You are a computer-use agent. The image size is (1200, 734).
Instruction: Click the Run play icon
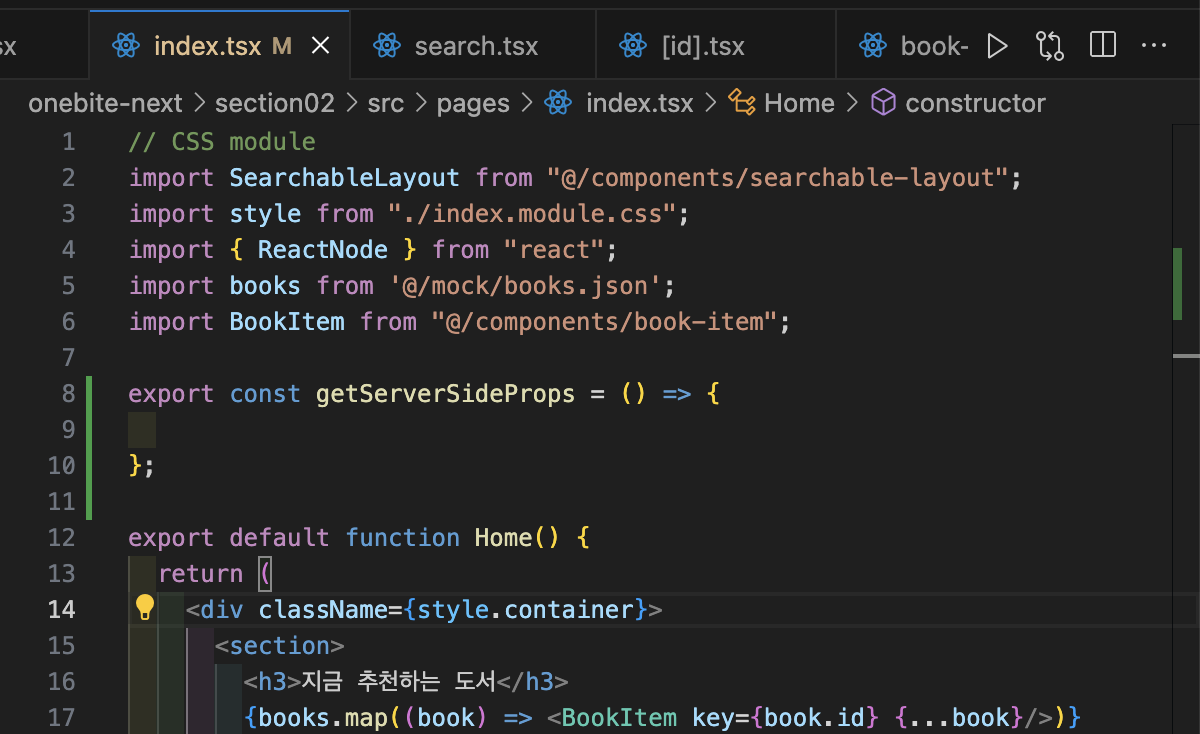(x=997, y=46)
